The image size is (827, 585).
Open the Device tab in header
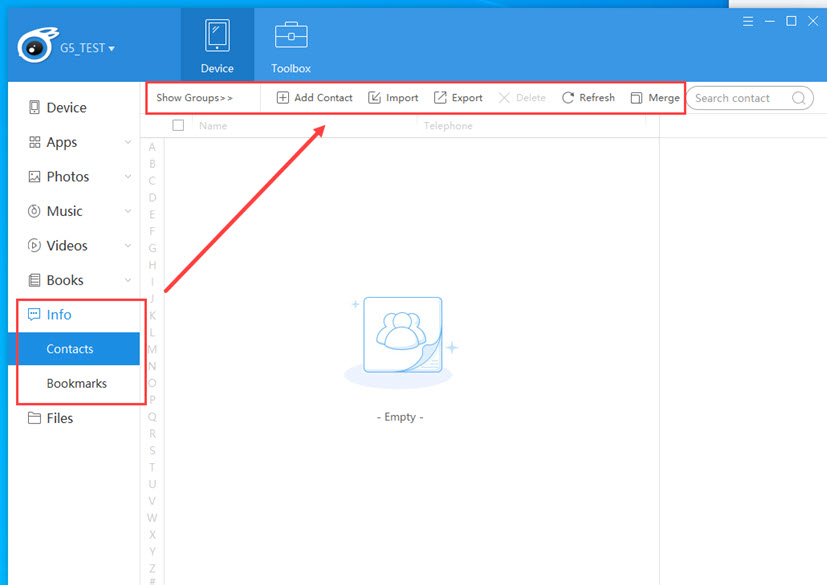pos(217,45)
